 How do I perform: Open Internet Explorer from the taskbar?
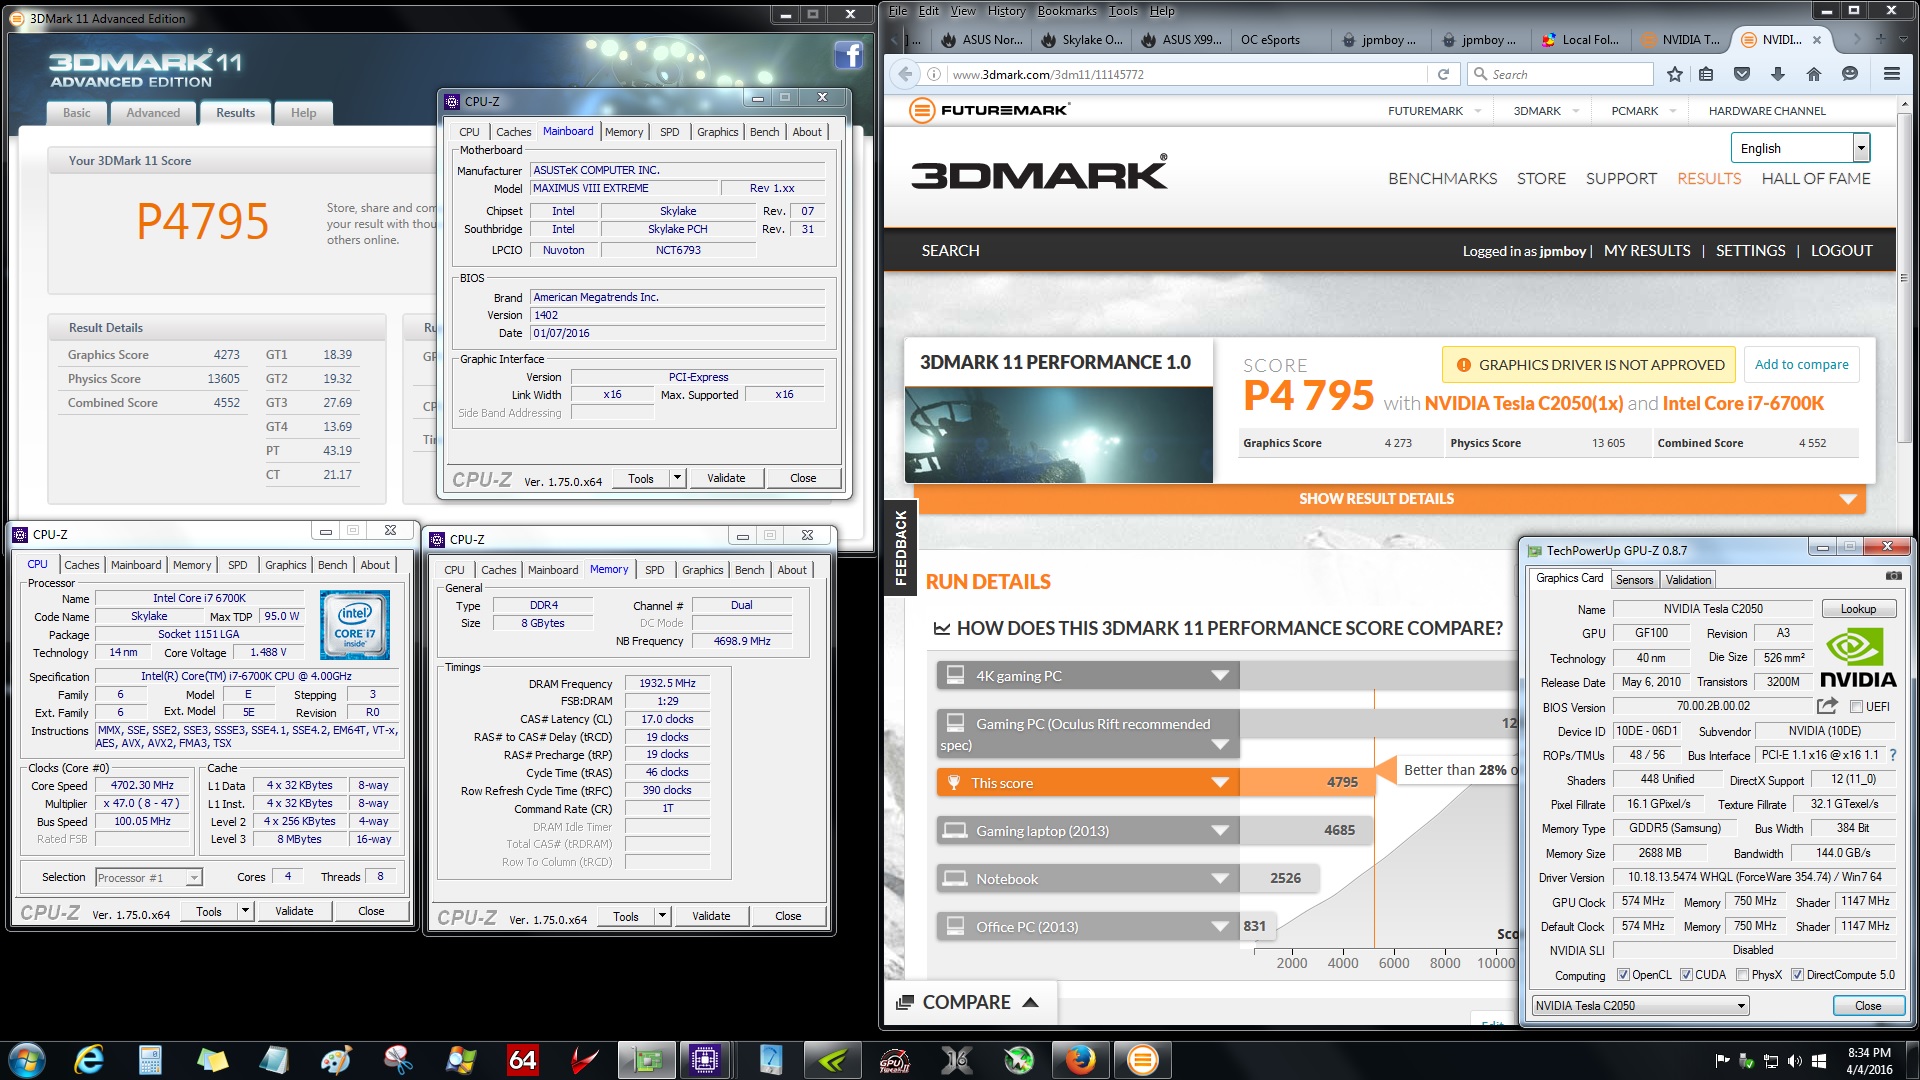pyautogui.click(x=89, y=1060)
